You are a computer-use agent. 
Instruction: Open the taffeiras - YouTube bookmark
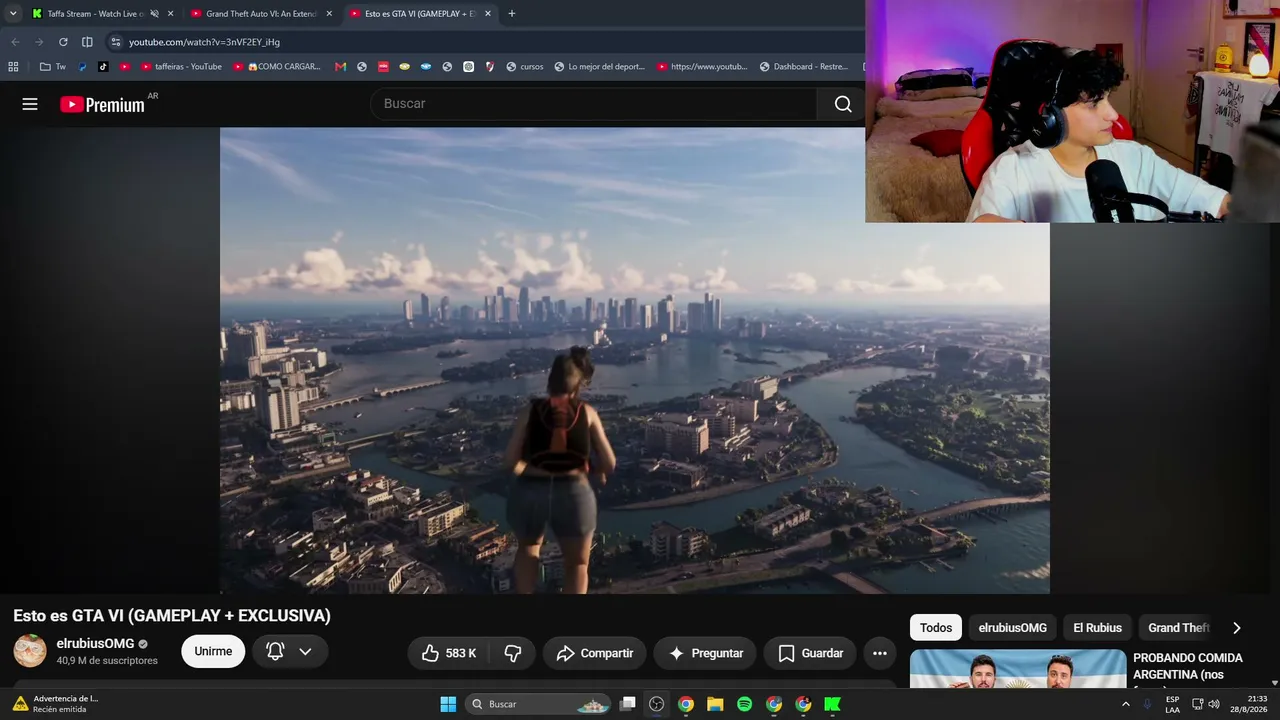point(181,67)
